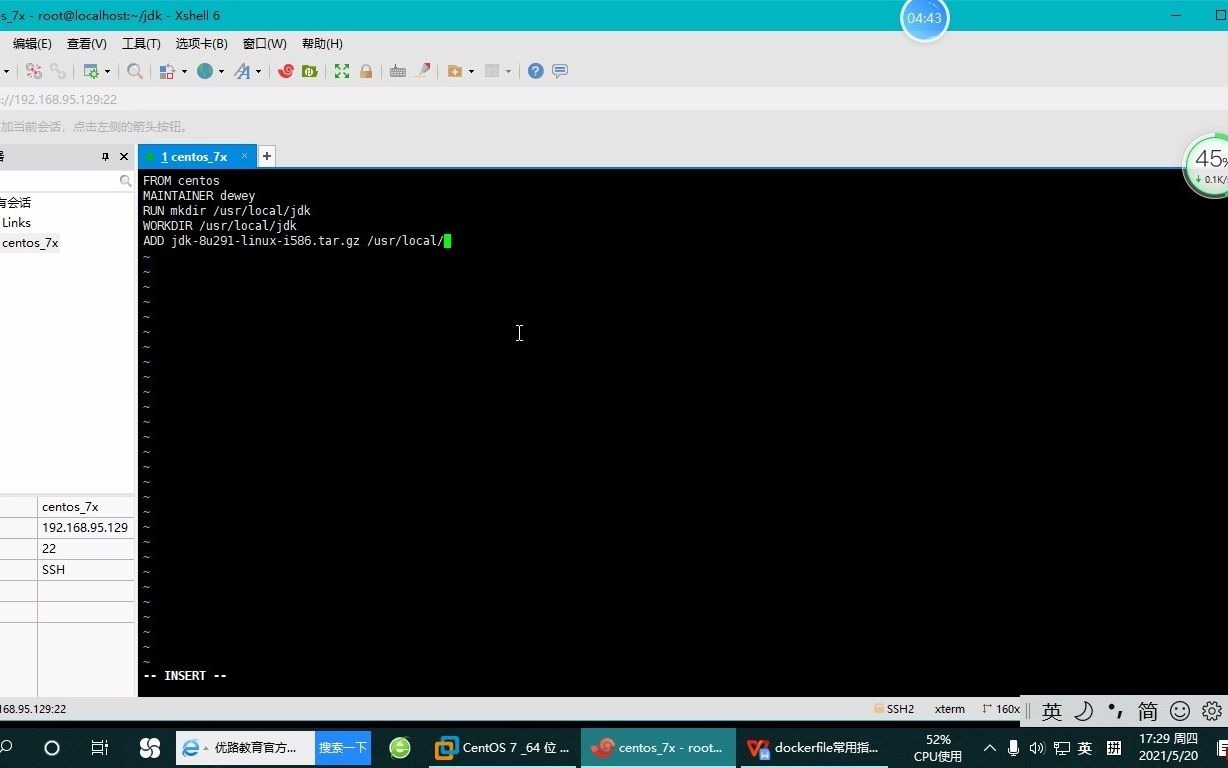The width and height of the screenshot is (1228, 768).
Task: Select the centos_7x session in the sidebar
Action: click(30, 242)
